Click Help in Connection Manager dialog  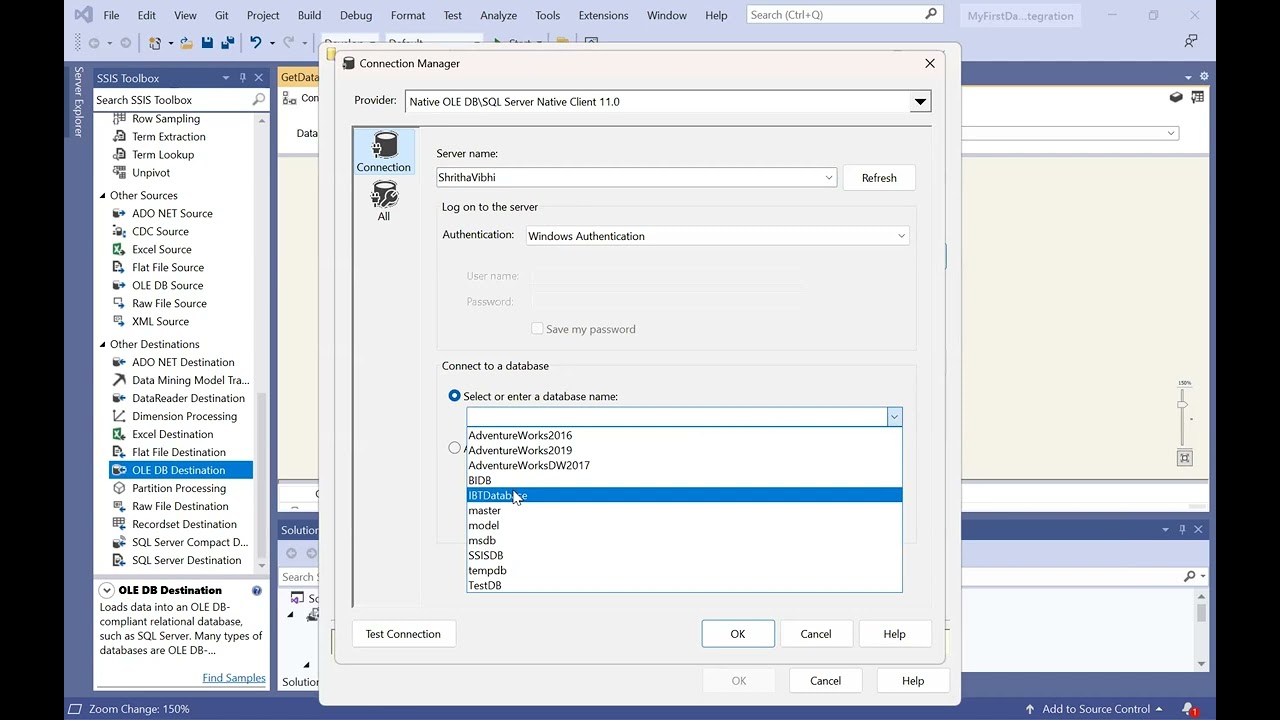[x=895, y=634]
